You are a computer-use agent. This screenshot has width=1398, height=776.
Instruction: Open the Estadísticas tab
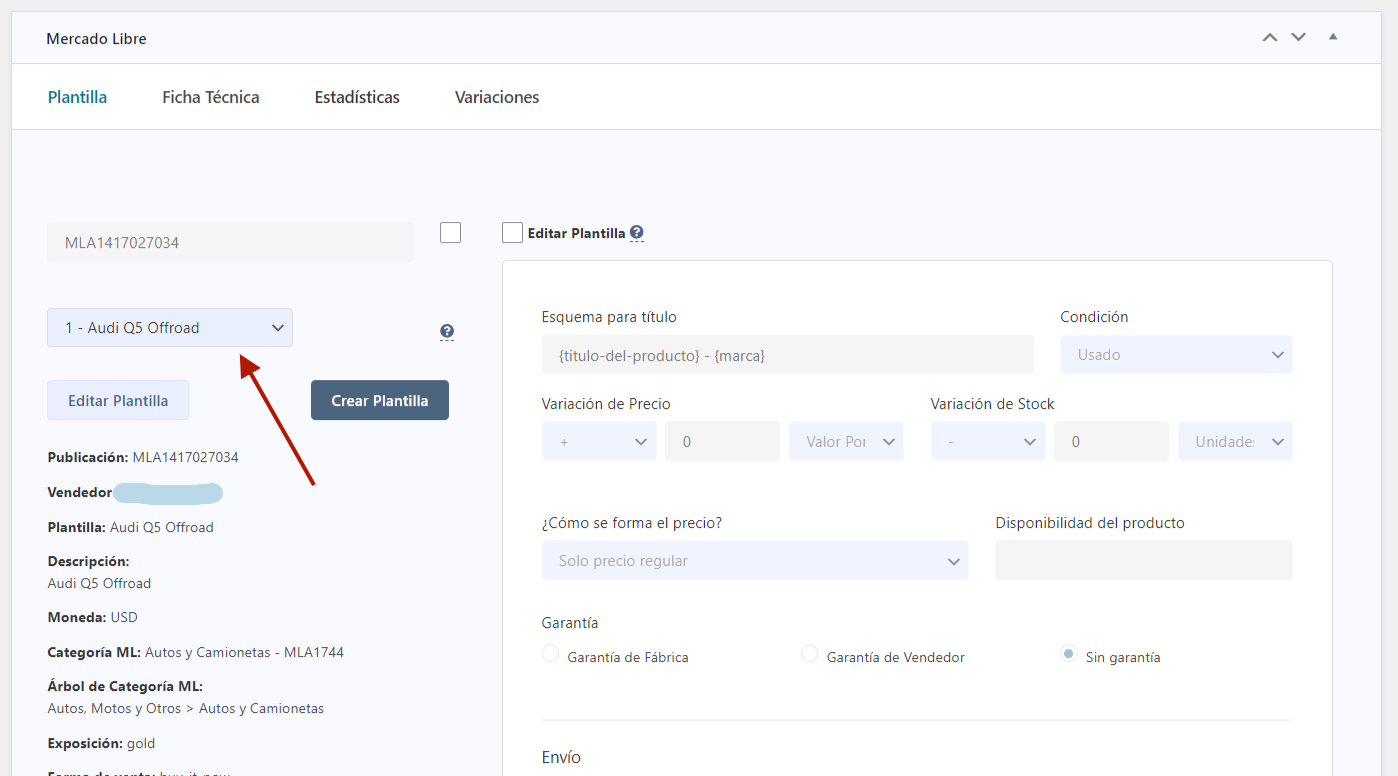coord(357,97)
